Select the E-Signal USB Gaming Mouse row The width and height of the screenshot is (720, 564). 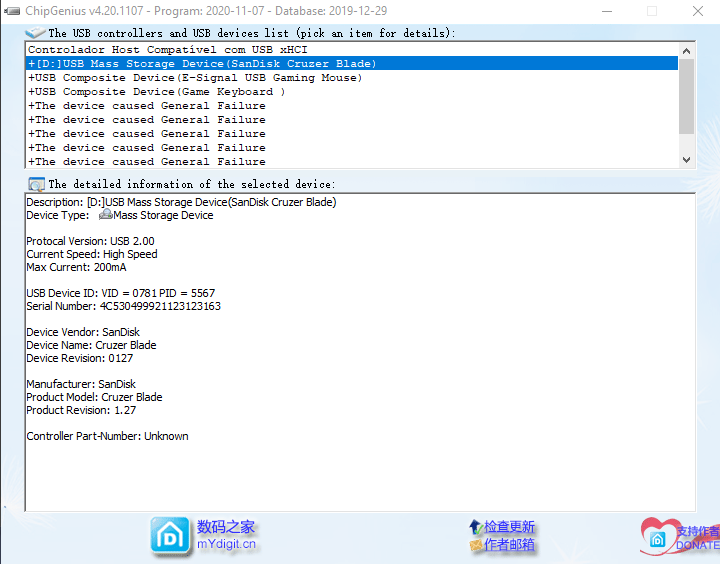[x=352, y=78]
